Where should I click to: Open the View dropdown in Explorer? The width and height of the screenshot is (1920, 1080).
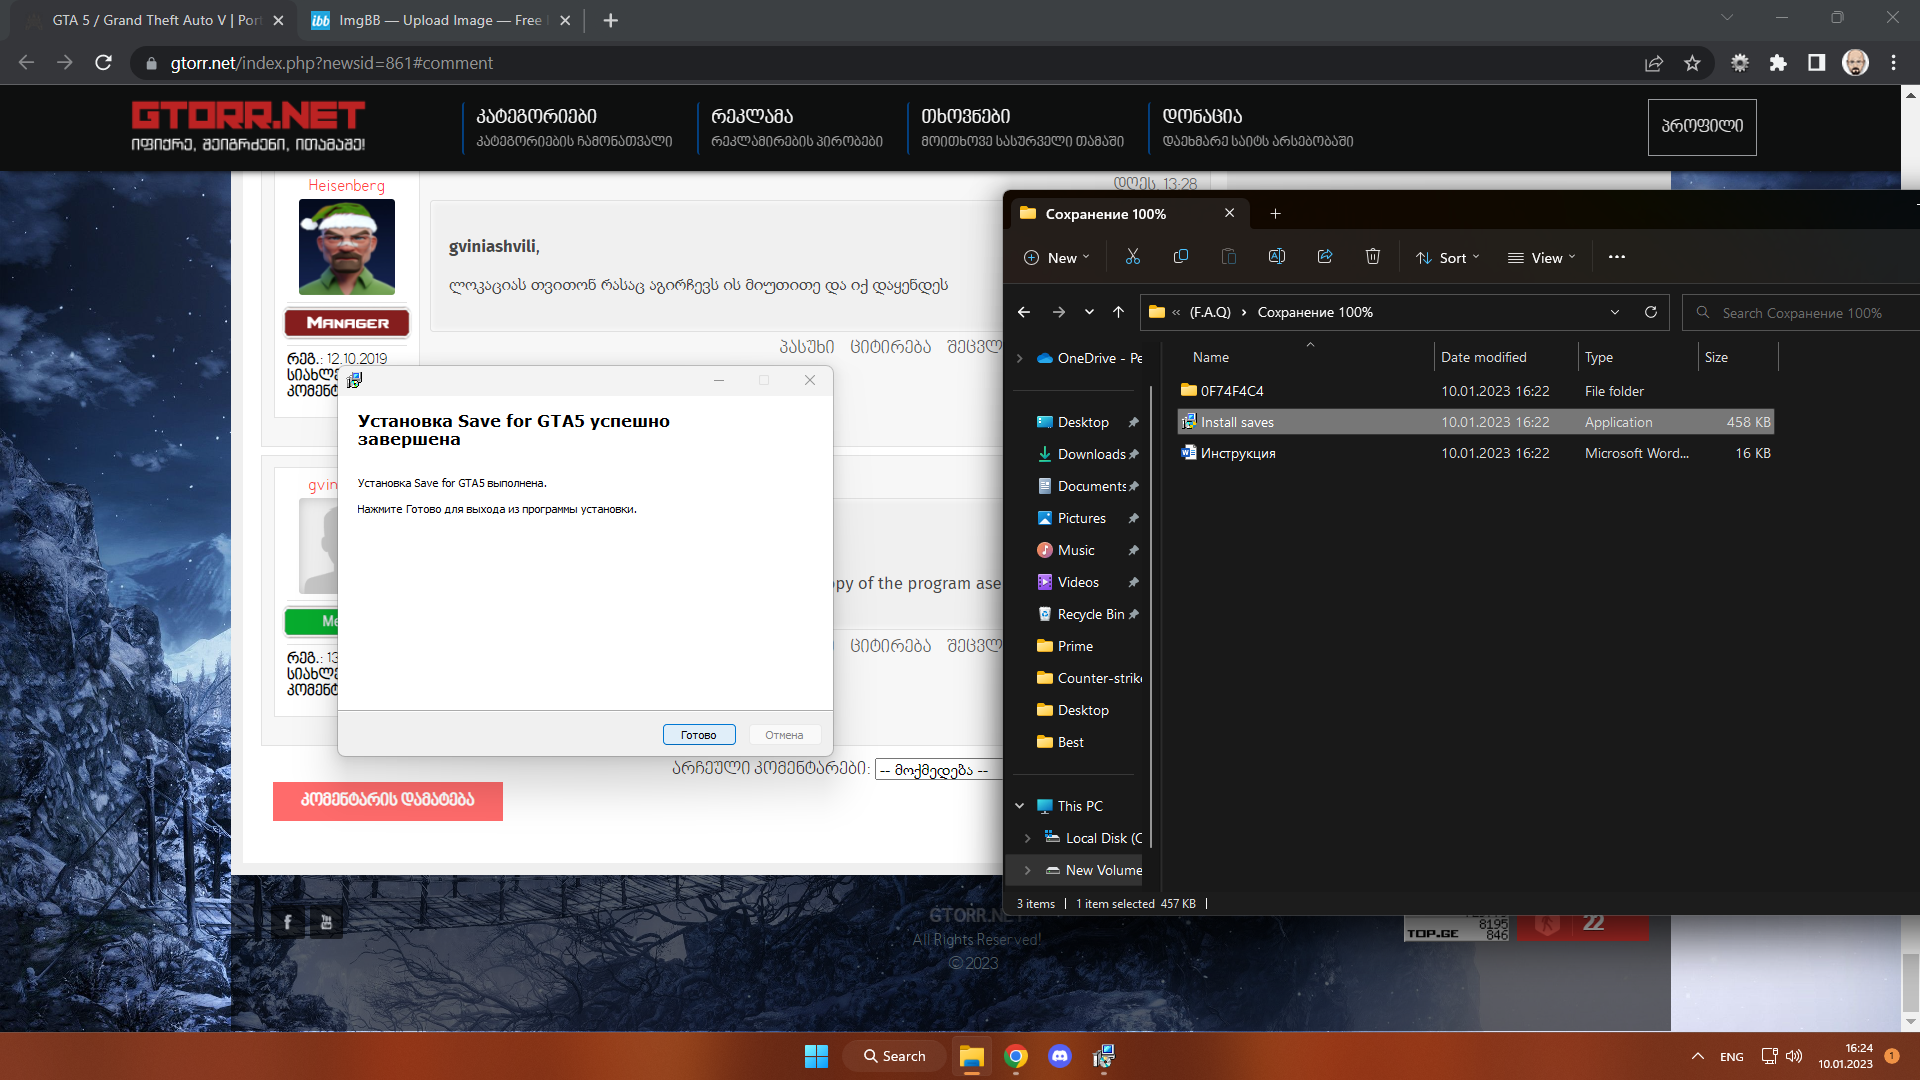[x=1542, y=257]
